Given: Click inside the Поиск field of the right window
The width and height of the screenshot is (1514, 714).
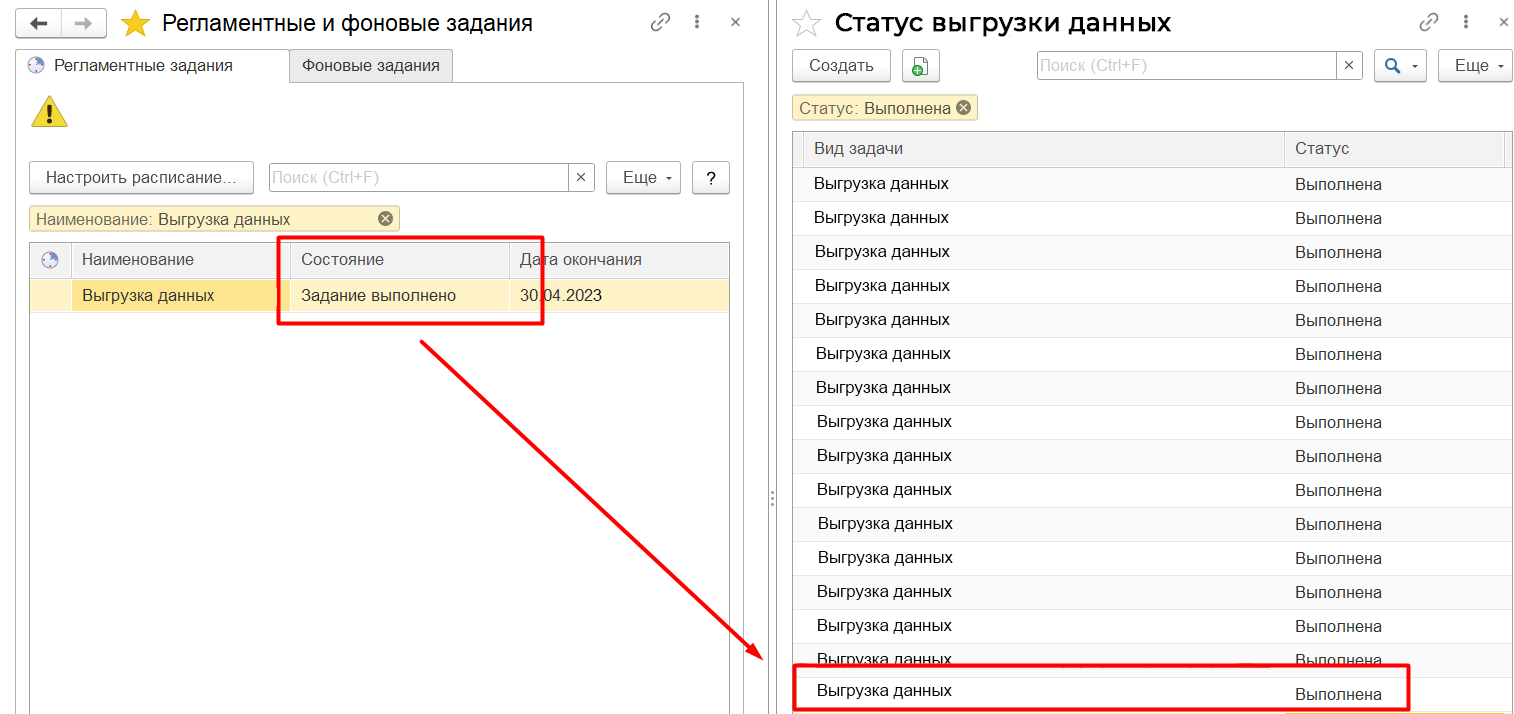Looking at the screenshot, I should [1180, 65].
